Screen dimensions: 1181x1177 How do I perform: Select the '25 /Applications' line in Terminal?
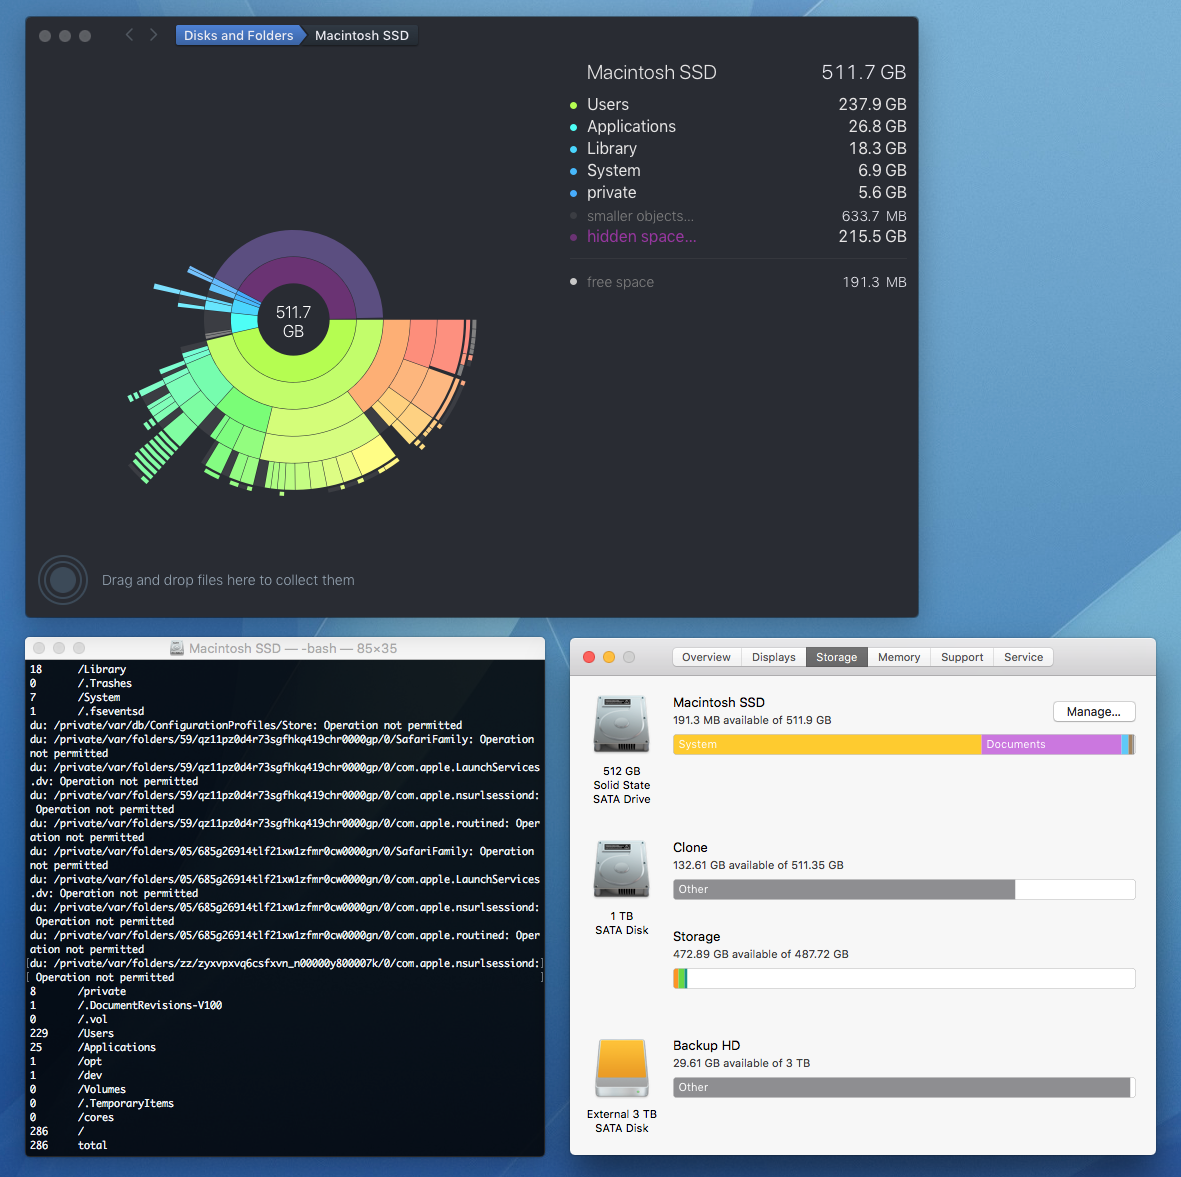point(93,1047)
